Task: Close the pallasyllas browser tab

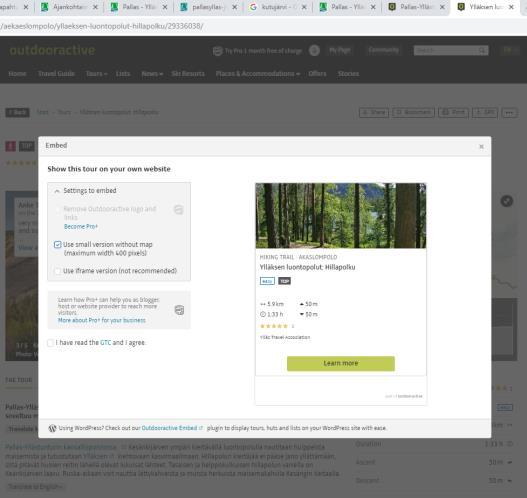Action: tap(235, 7)
